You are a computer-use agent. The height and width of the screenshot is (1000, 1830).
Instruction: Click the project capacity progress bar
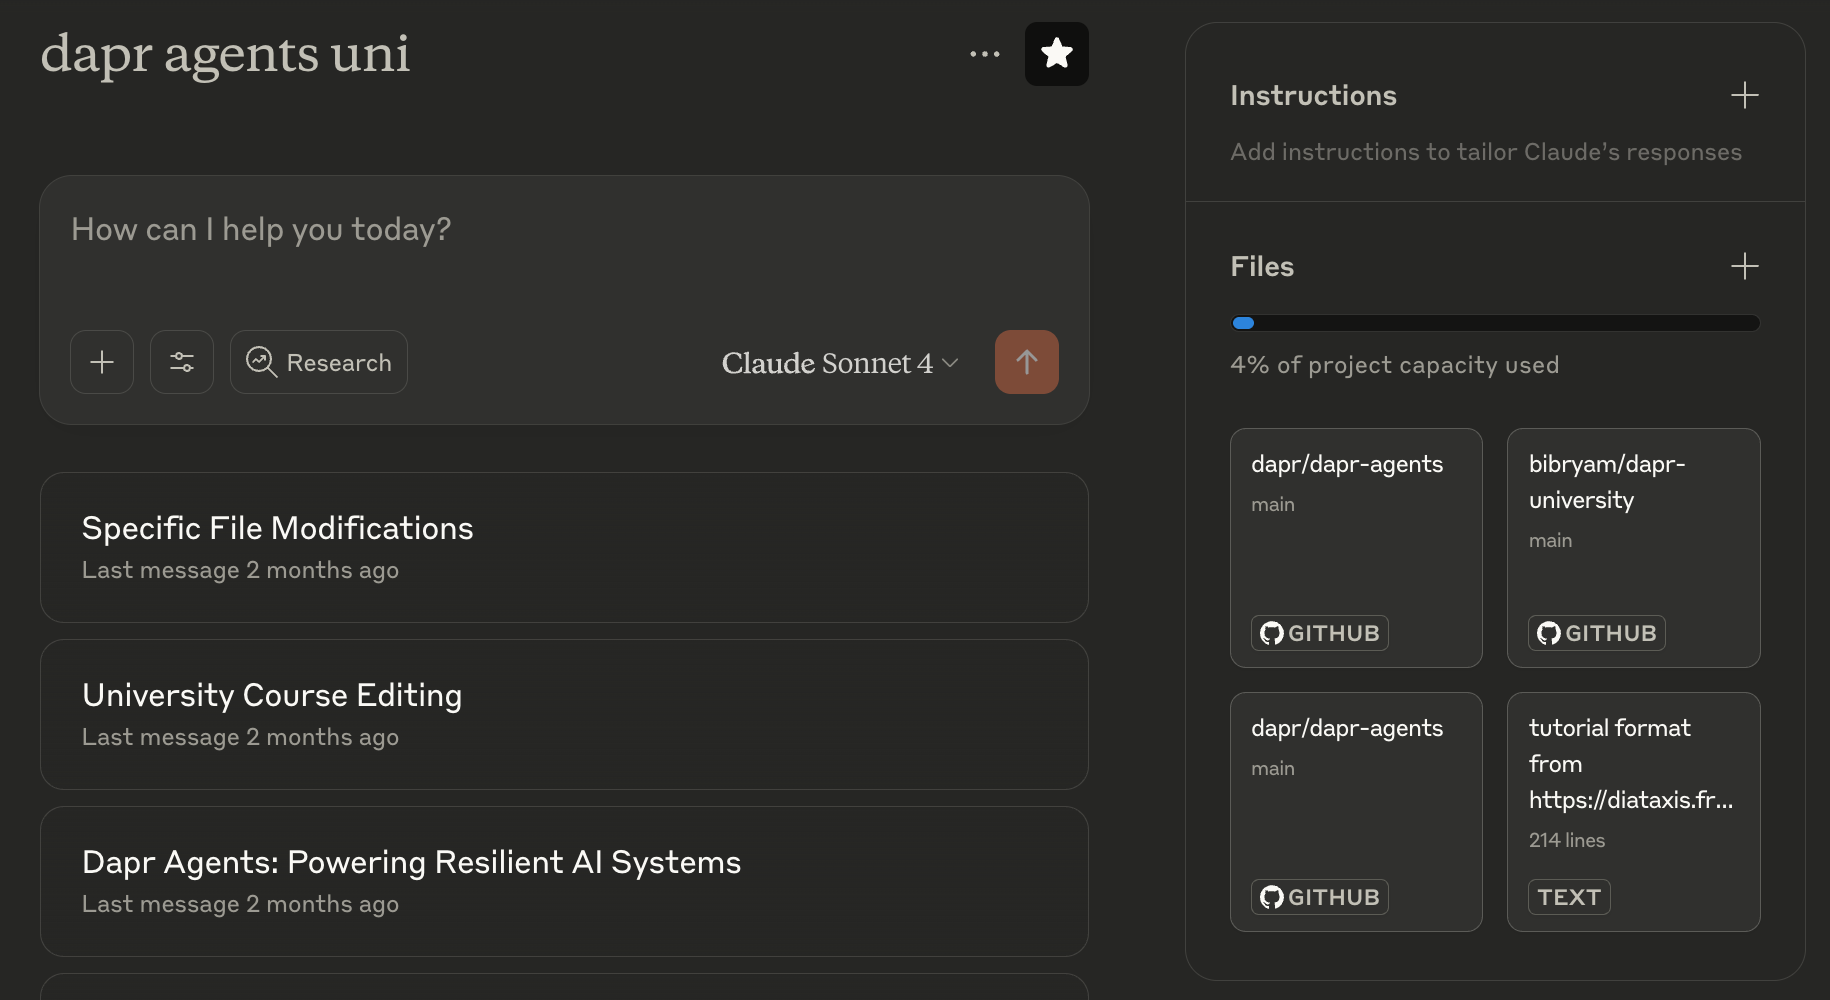tap(1495, 323)
